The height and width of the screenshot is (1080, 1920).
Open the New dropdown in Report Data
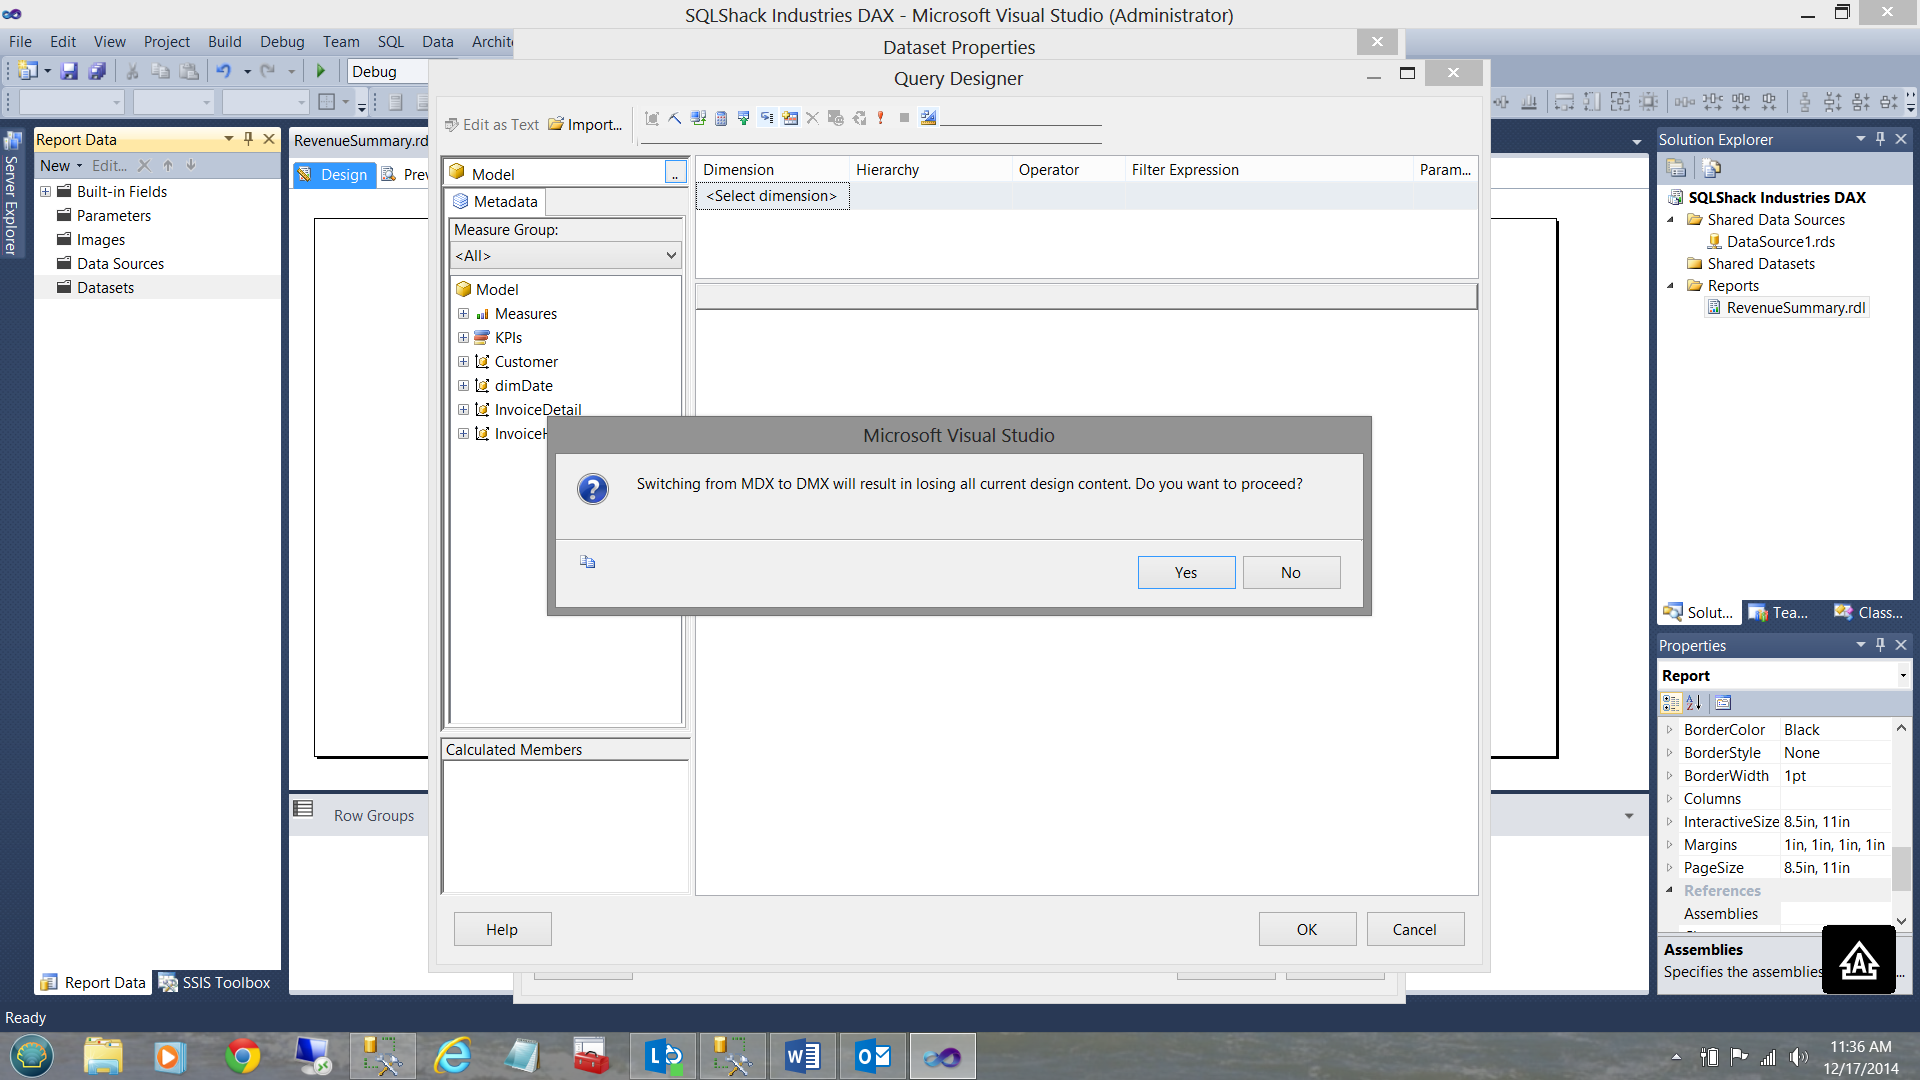pyautogui.click(x=60, y=165)
